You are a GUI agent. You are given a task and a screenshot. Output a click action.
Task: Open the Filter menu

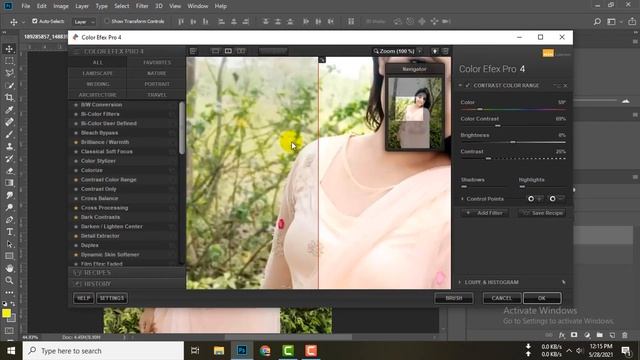[142, 6]
